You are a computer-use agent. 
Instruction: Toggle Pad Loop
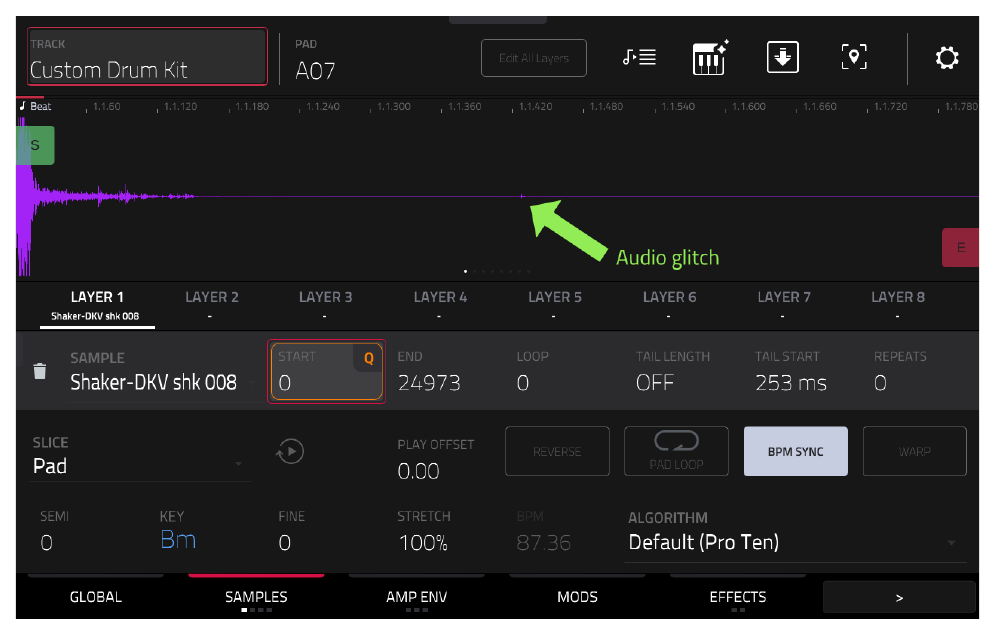pos(676,451)
